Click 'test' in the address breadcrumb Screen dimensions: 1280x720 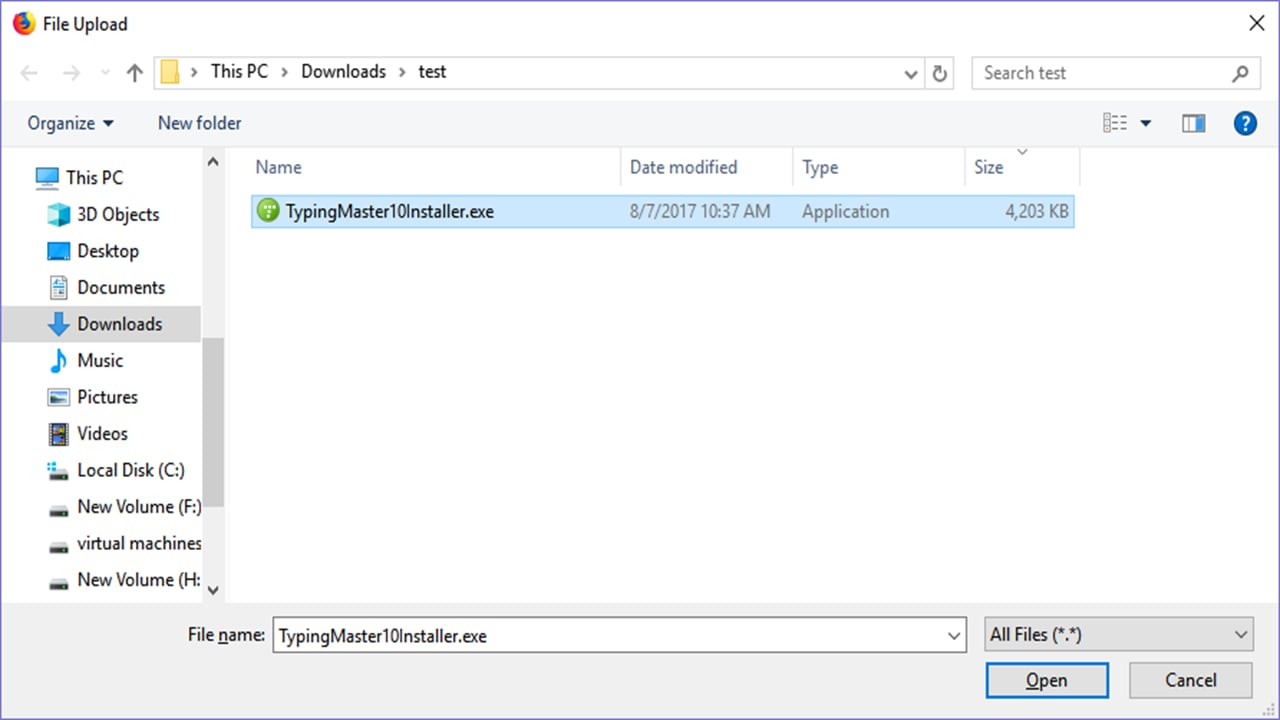click(432, 72)
